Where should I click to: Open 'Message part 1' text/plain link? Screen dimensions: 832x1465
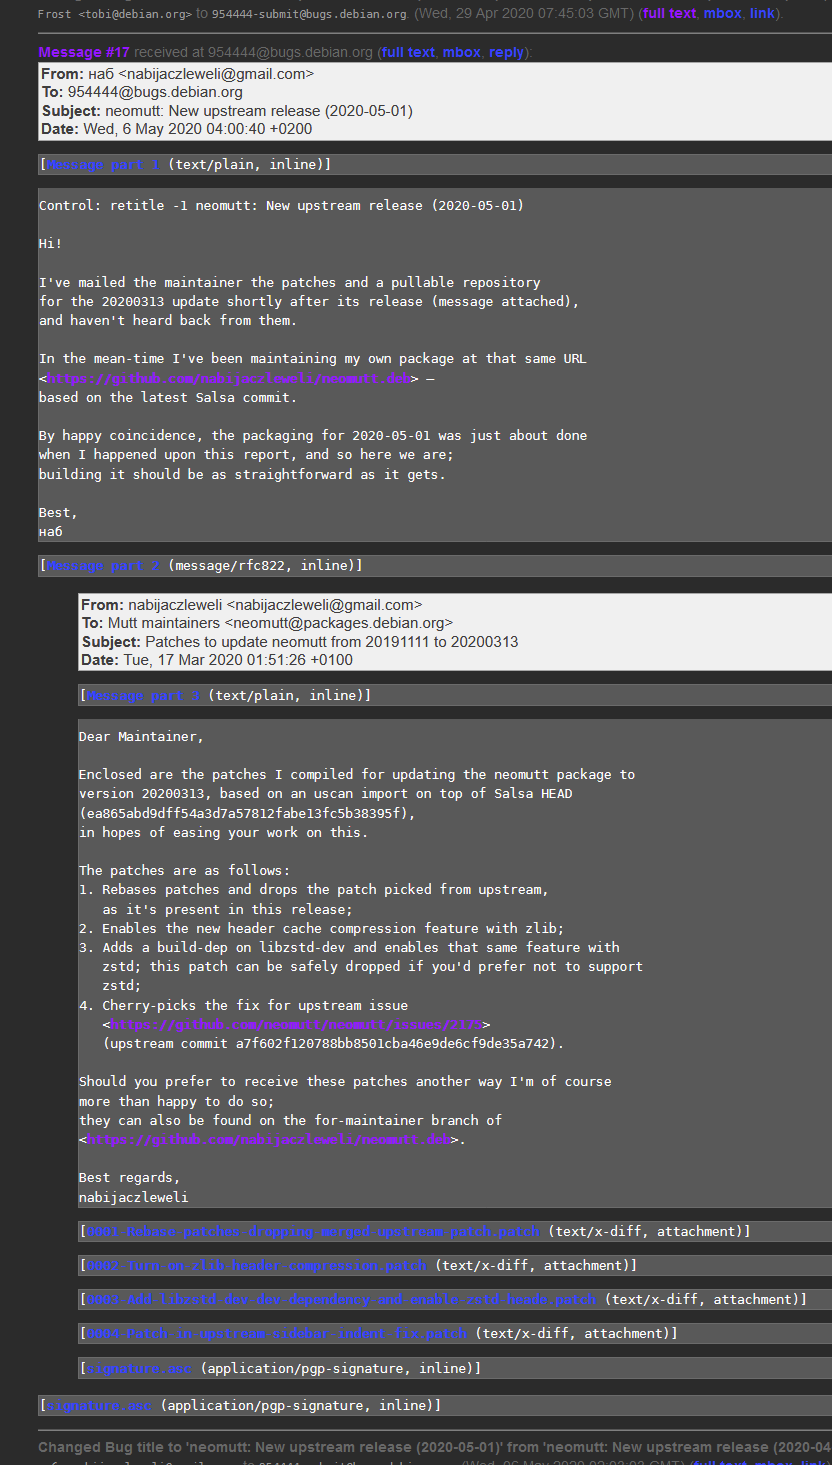103,165
